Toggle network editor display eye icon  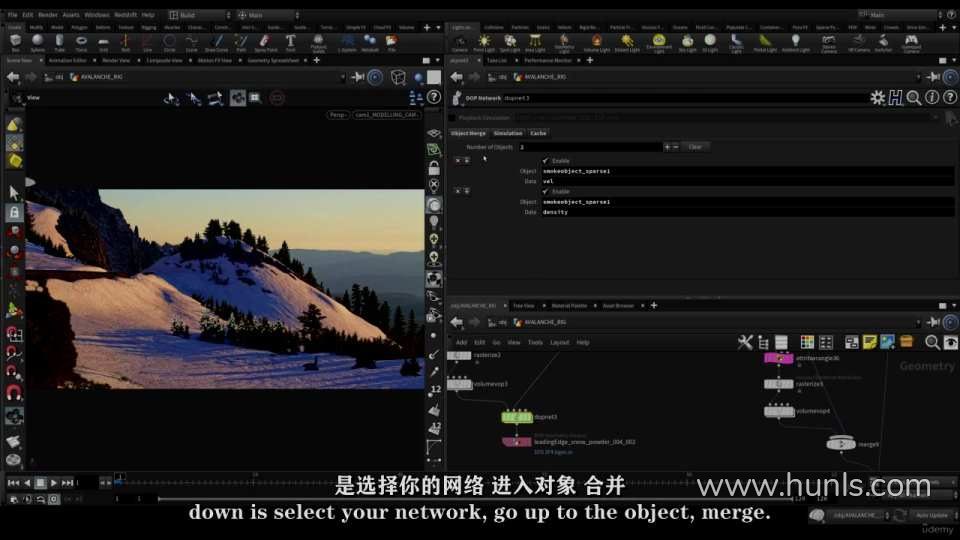950,342
